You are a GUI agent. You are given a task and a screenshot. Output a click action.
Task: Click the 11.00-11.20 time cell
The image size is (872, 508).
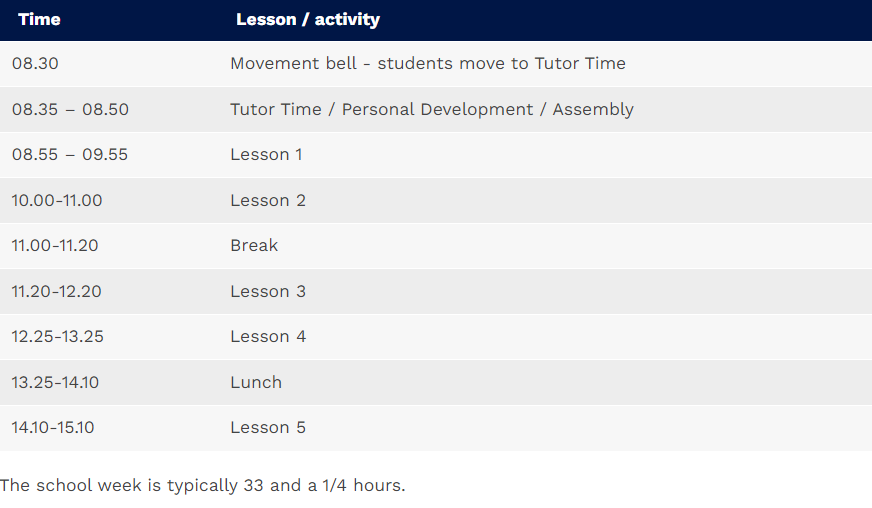click(x=54, y=245)
